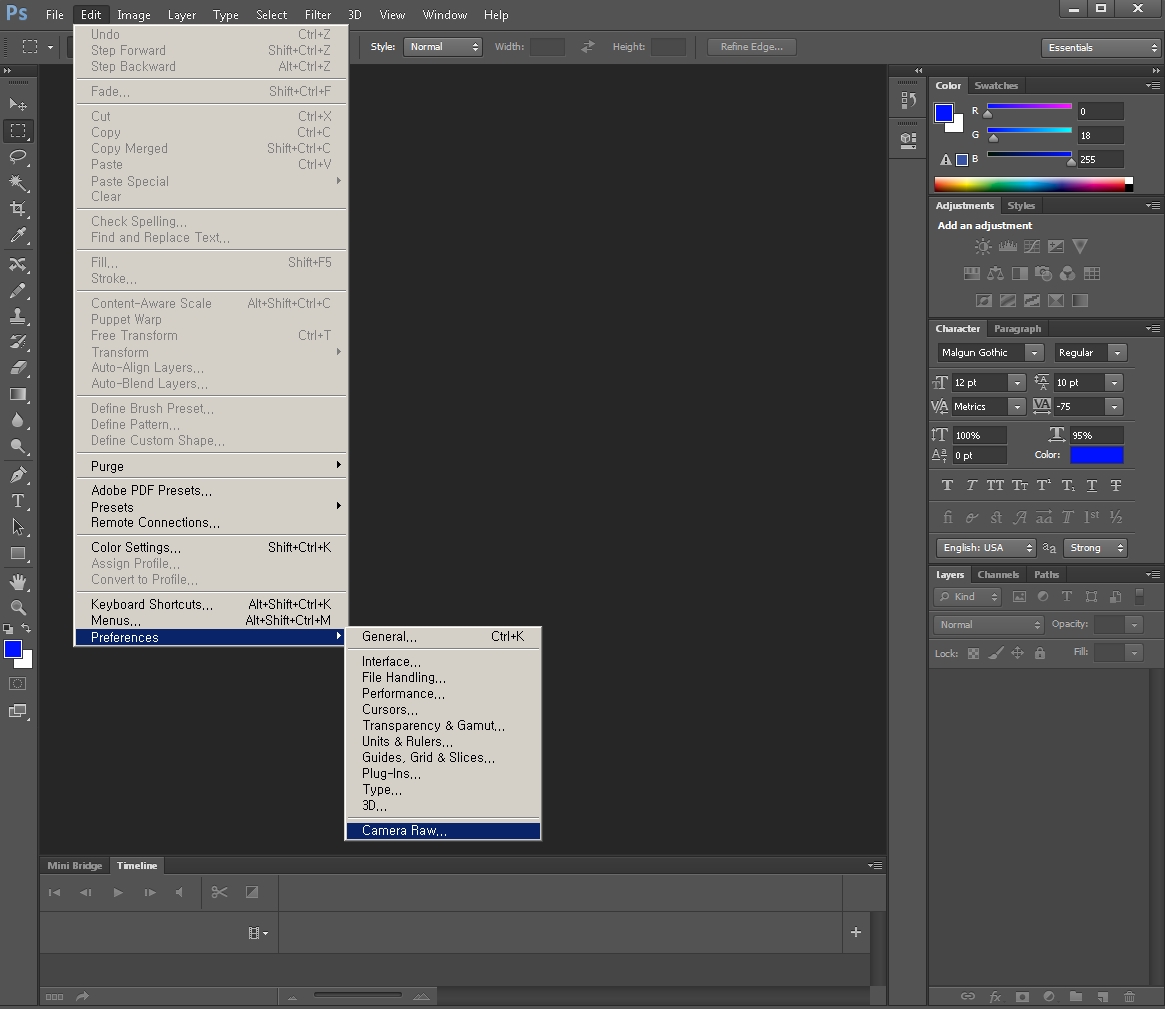Toggle Faux Bold in Character panel
This screenshot has height=1009, width=1165.
click(947, 486)
